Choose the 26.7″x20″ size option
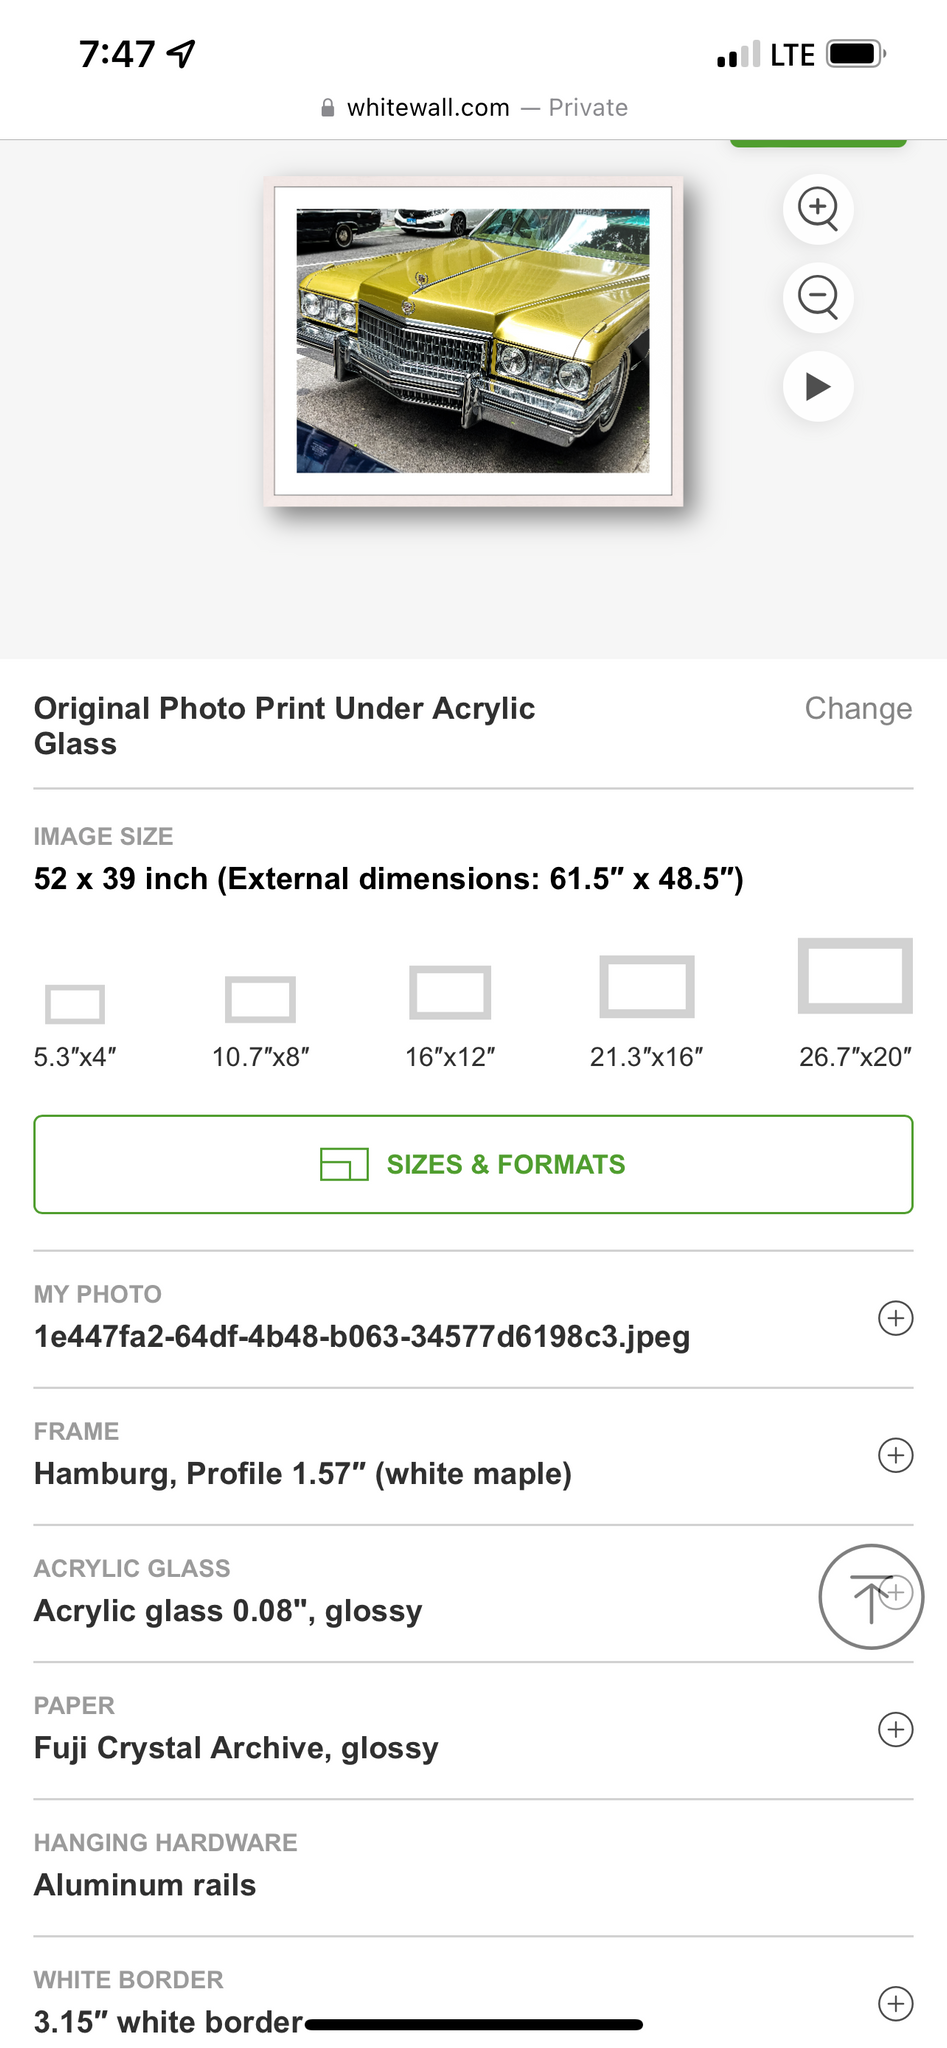Screen dimensions: 947x2048 click(855, 976)
